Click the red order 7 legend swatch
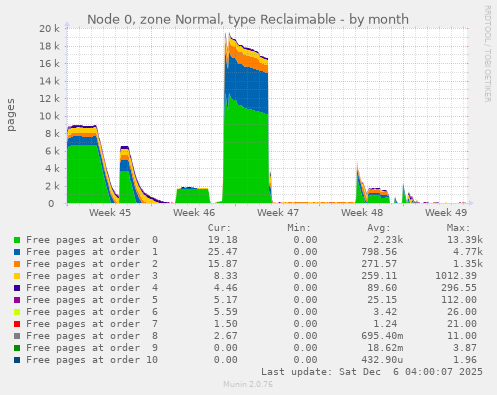Image resolution: width=497 pixels, height=395 pixels. [17, 324]
